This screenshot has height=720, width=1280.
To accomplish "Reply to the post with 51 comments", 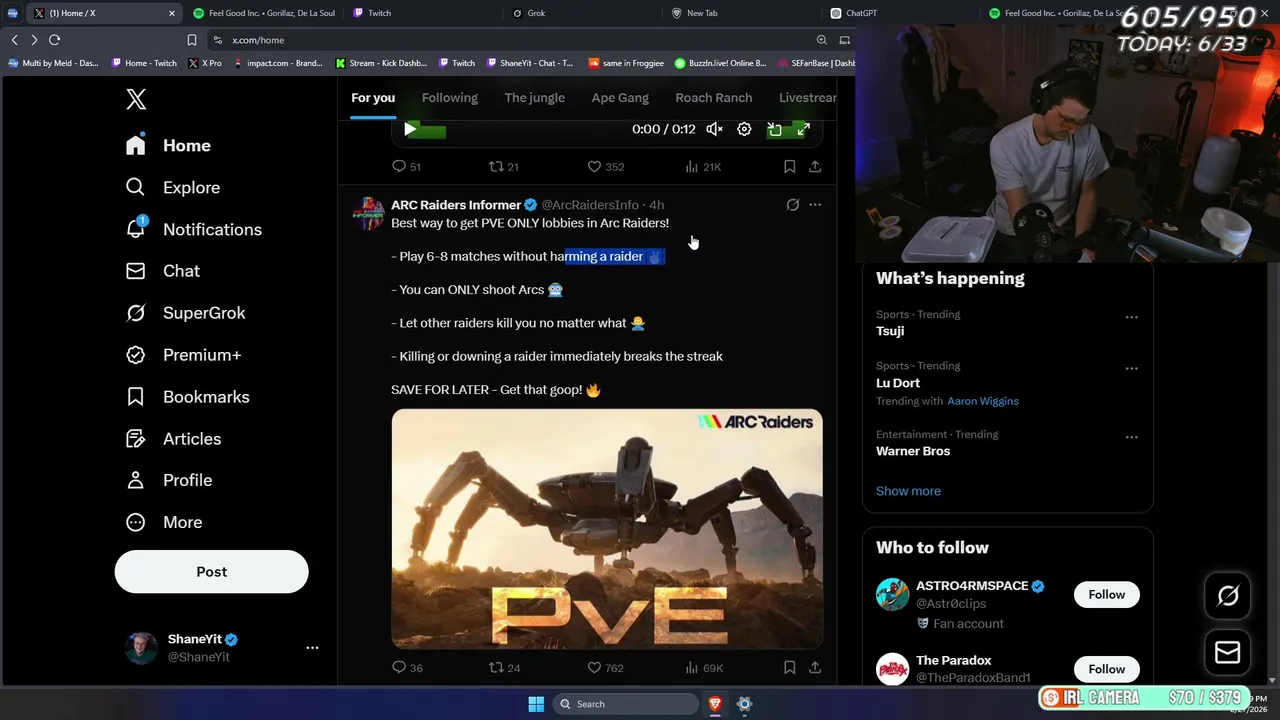I will coord(406,167).
